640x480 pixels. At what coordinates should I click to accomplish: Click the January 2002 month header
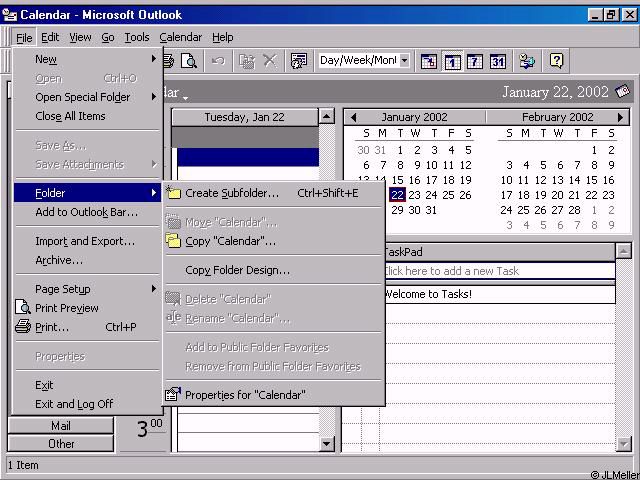click(414, 117)
